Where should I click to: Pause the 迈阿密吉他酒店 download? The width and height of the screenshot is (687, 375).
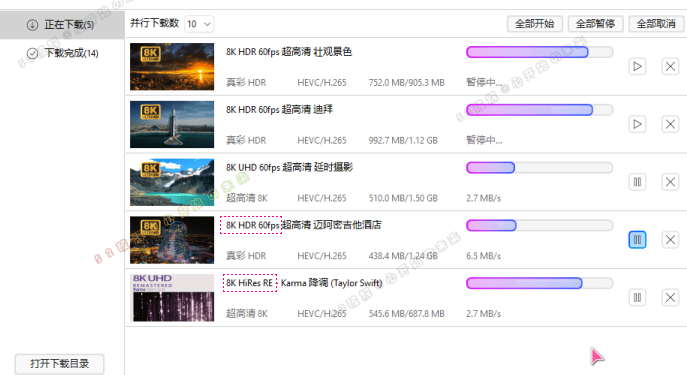click(637, 240)
